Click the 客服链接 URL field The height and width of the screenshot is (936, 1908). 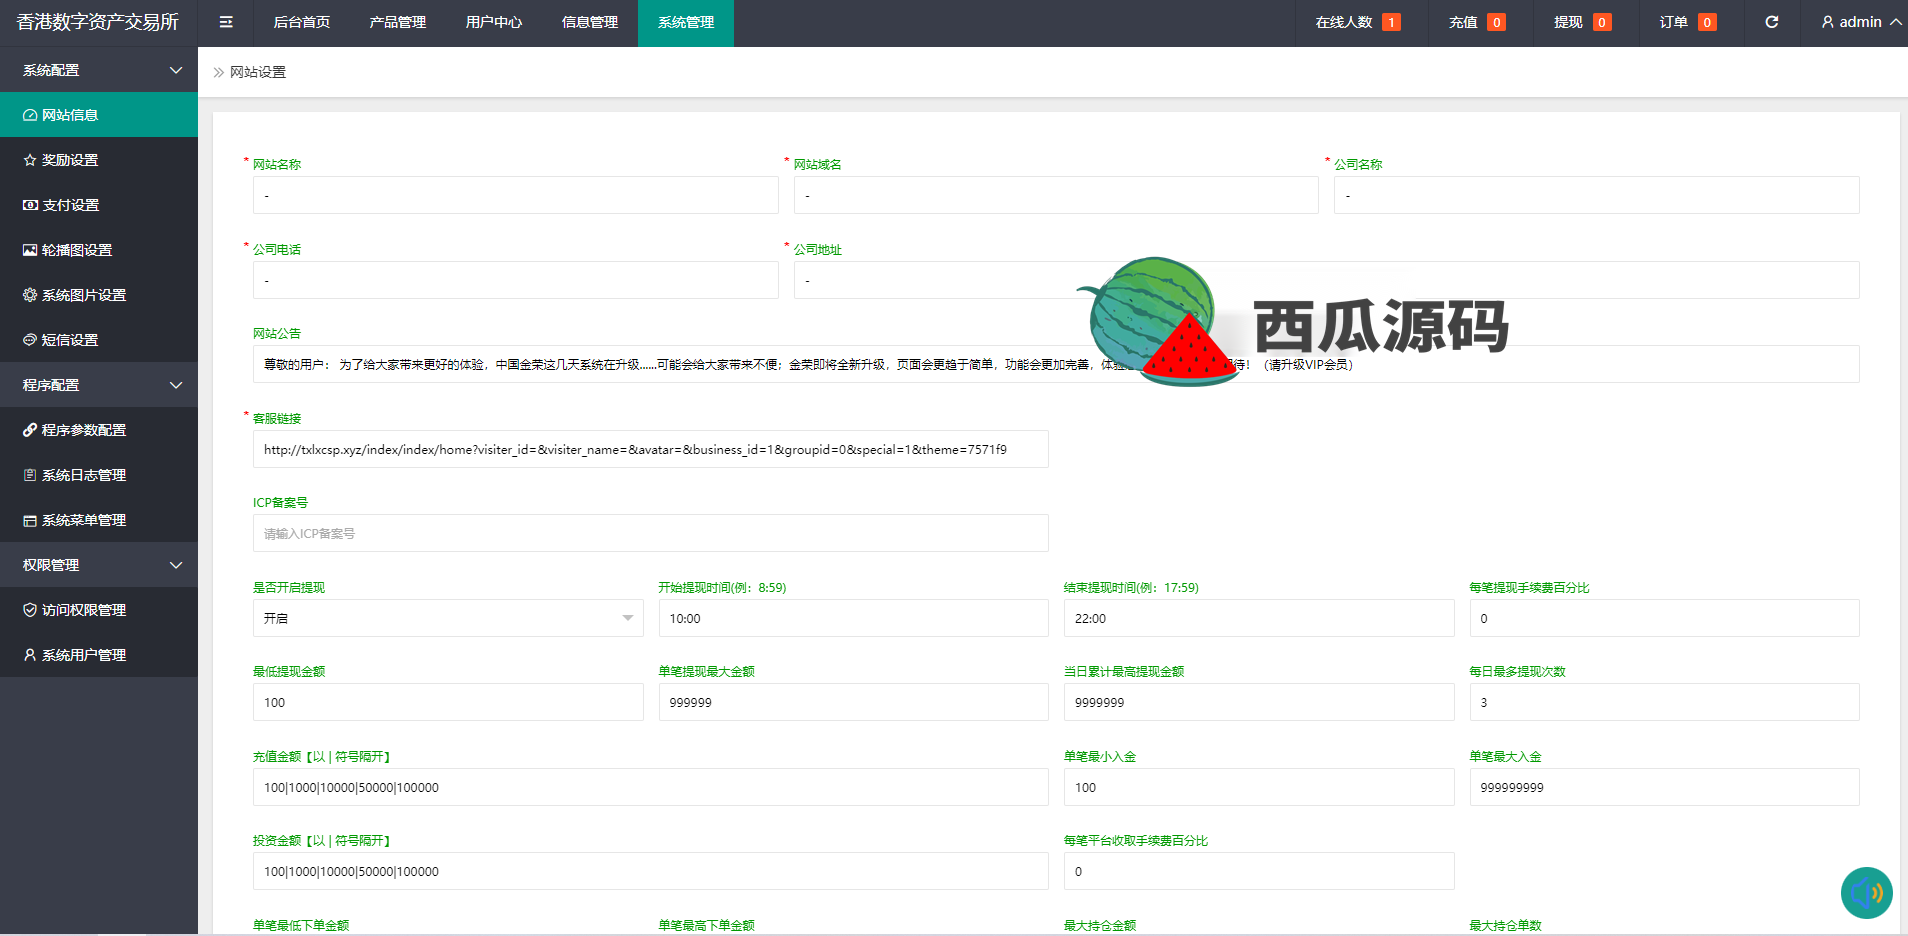650,449
